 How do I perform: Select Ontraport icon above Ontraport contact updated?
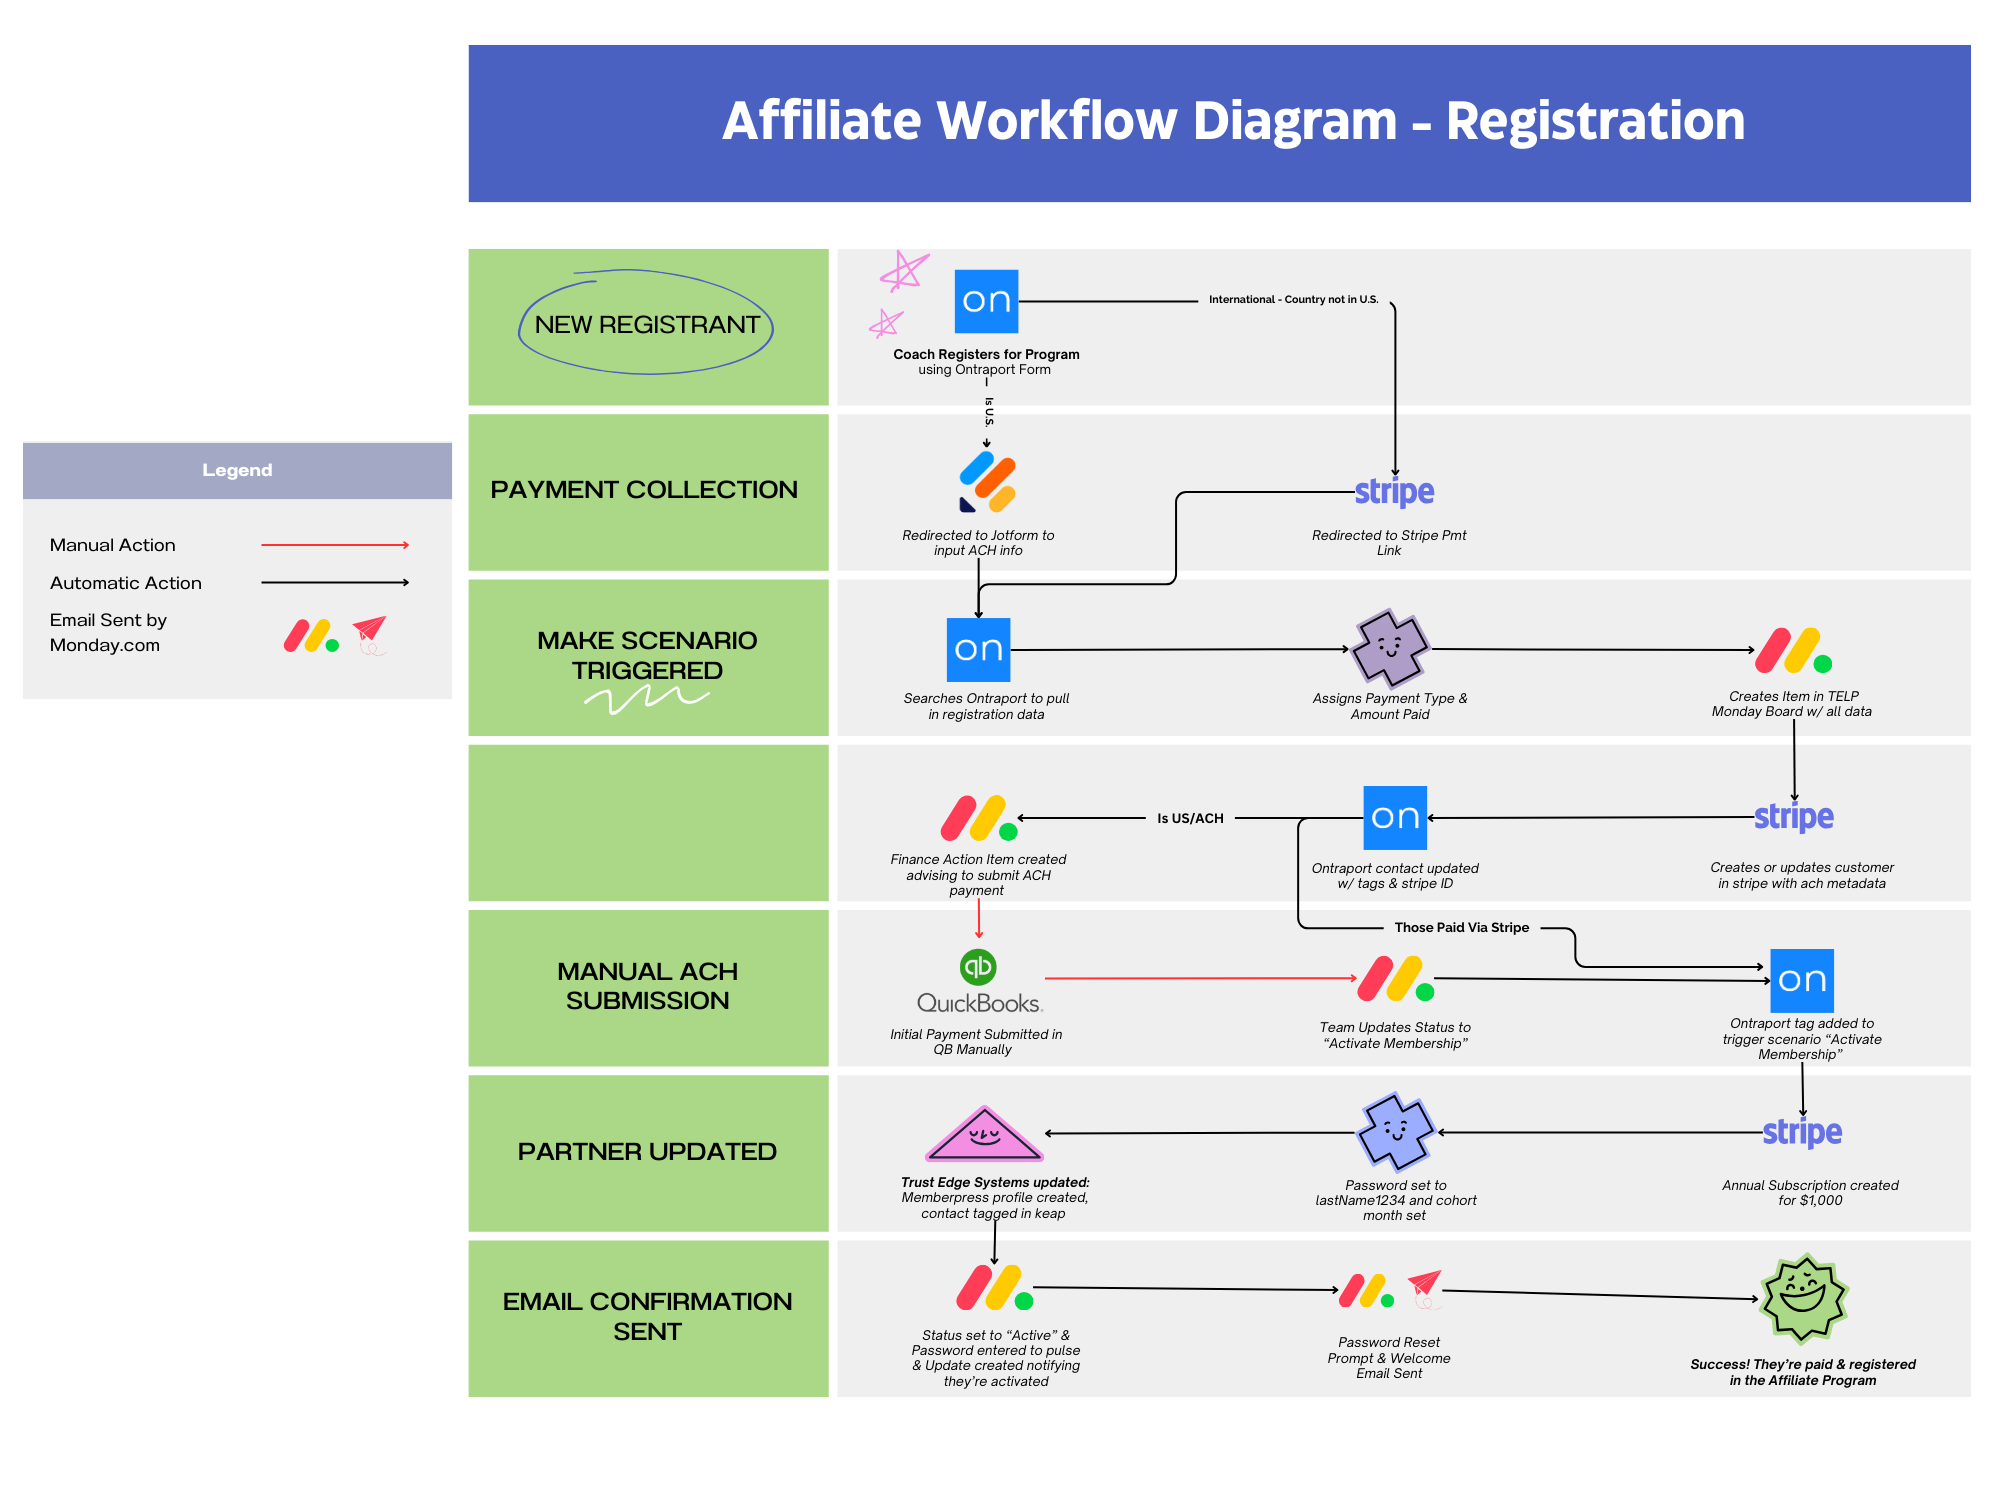[1395, 817]
